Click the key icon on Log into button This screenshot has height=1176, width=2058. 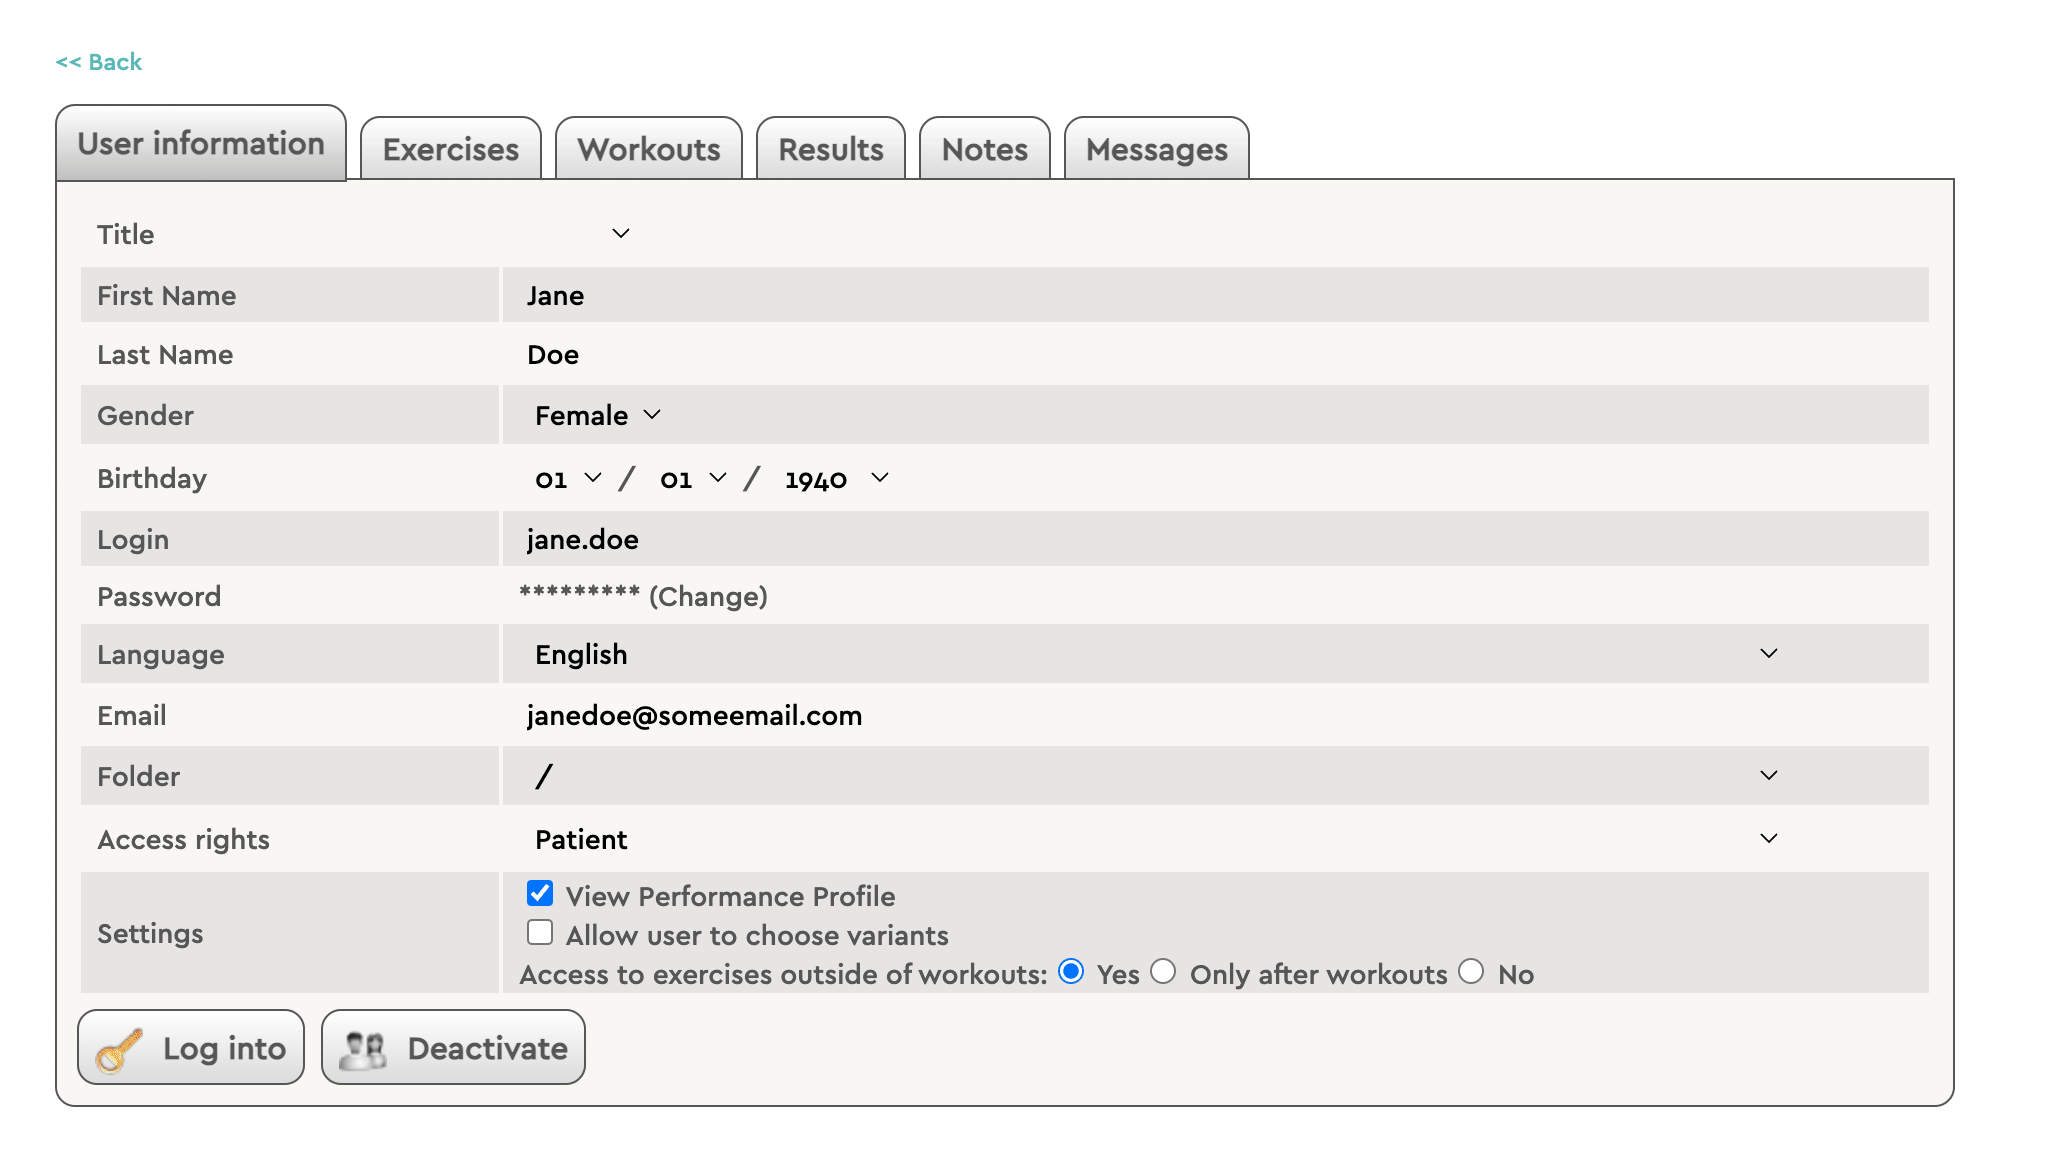119,1049
